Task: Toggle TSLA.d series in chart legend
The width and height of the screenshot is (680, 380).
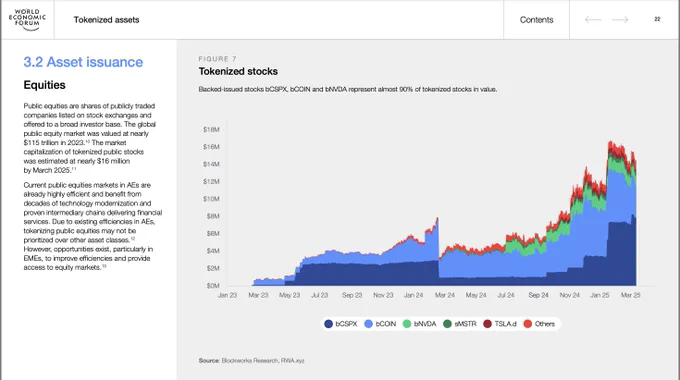Action: 500,324
